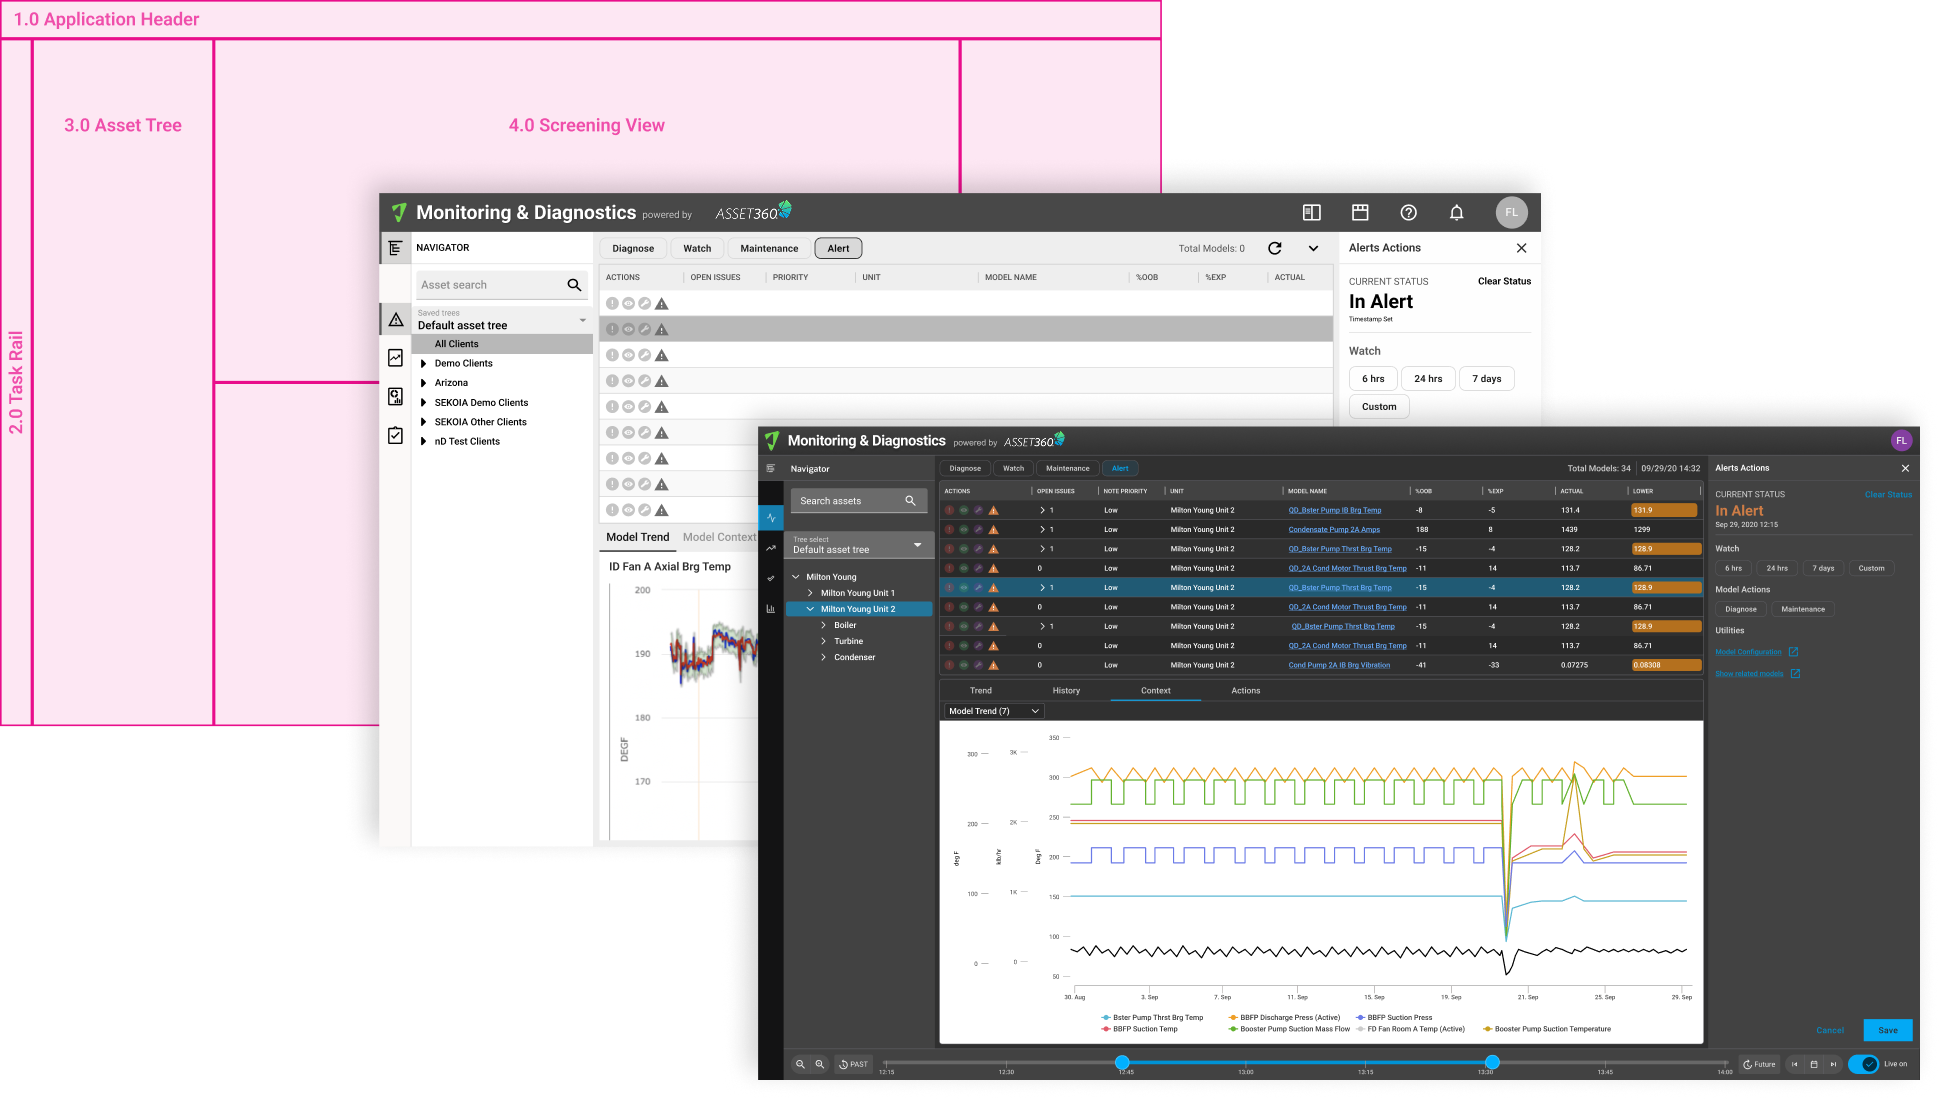Image resolution: width=1940 pixels, height=1100 pixels.
Task: Toggle the split panel layout icon
Action: coord(1311,212)
